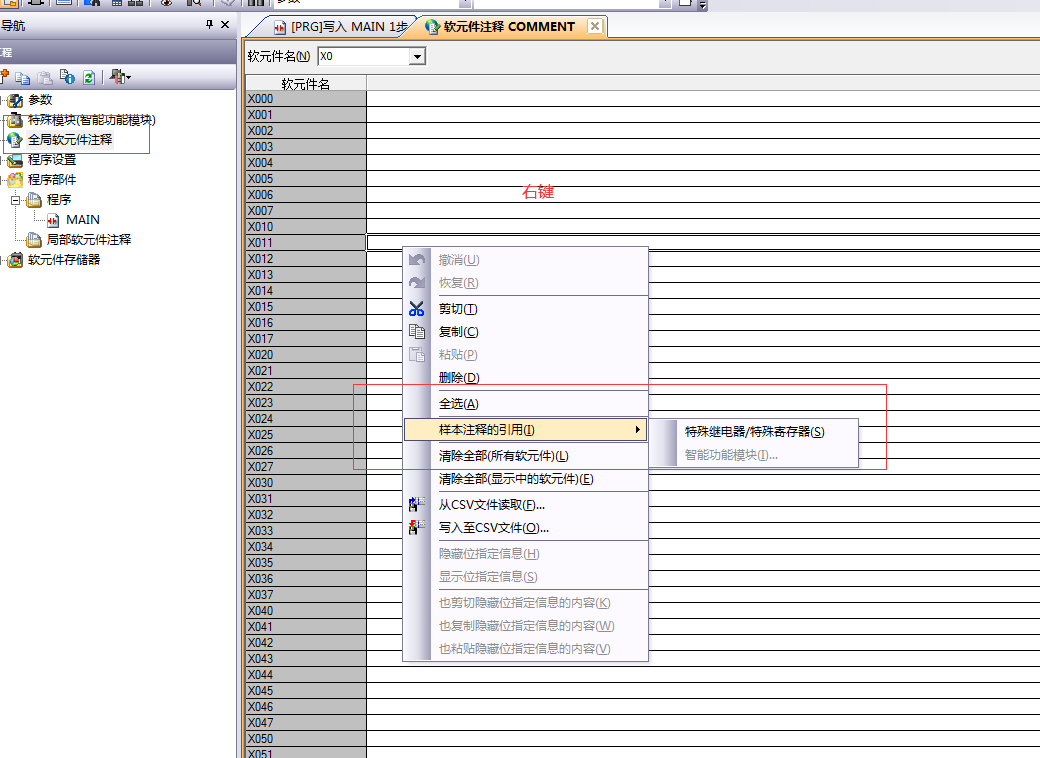The height and width of the screenshot is (758, 1040).
Task: Open the 软元件名 device name dropdown
Action: pyautogui.click(x=417, y=57)
